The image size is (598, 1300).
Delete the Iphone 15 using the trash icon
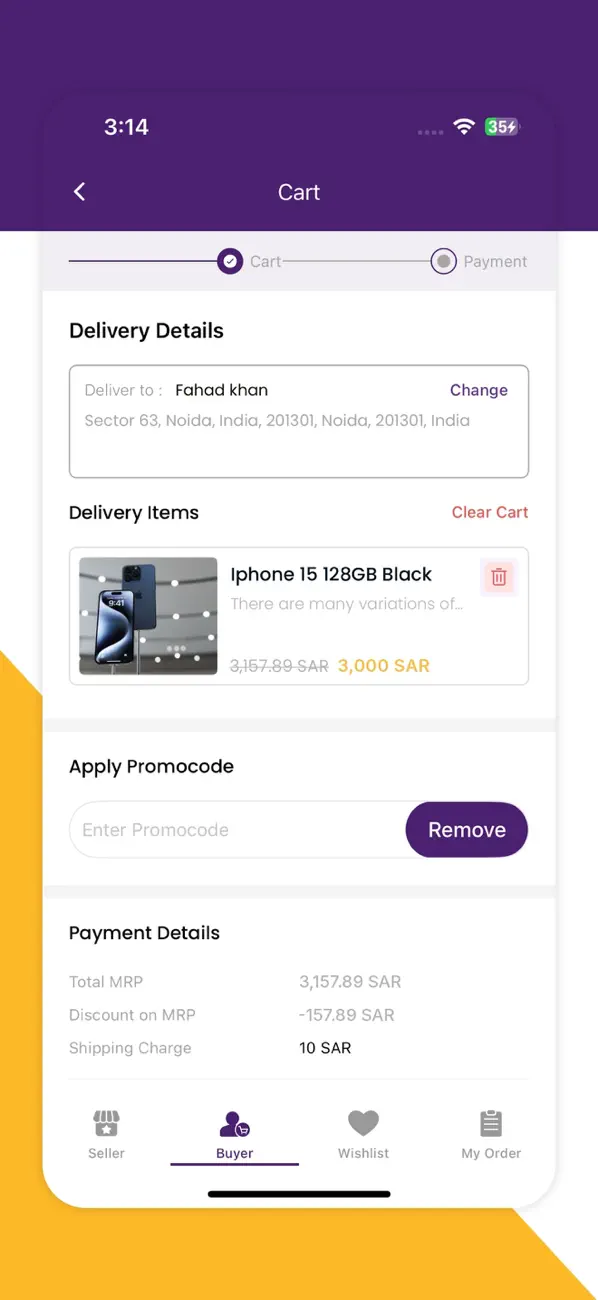(498, 577)
